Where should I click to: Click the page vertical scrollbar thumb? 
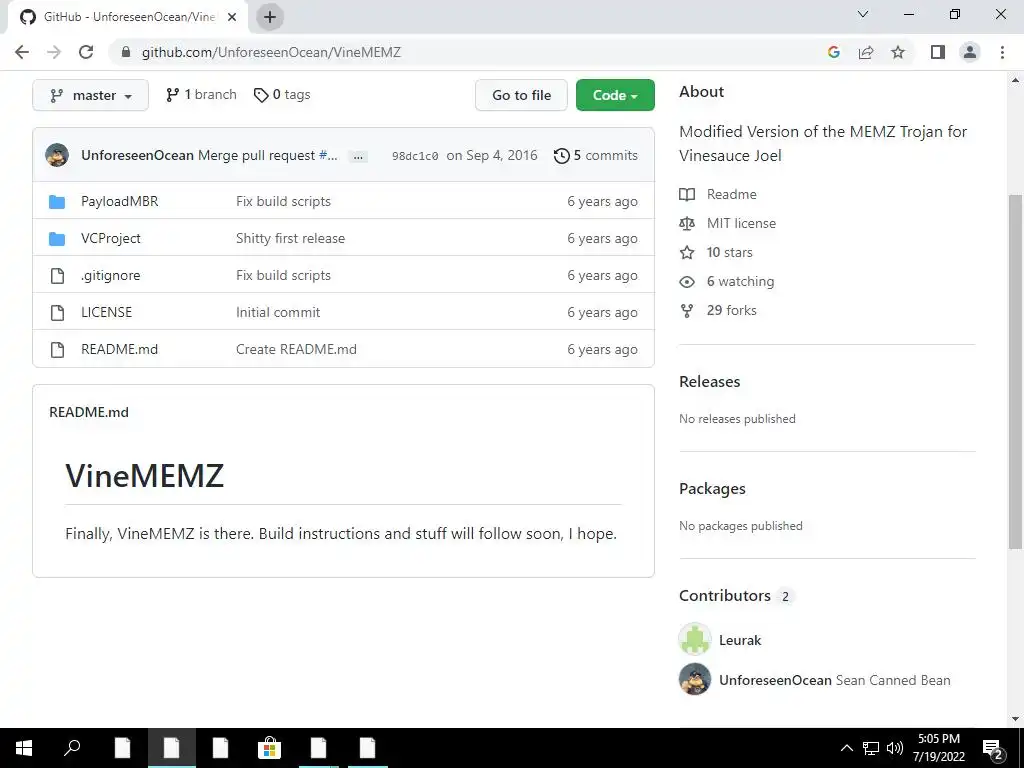[x=1015, y=371]
